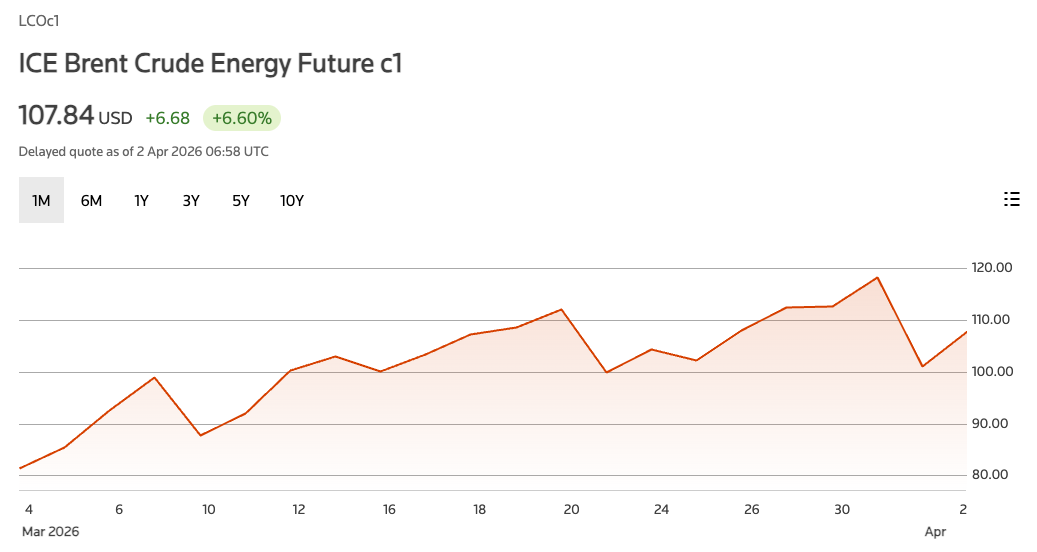
Task: Click the chart's highest peak near 120
Action: coord(877,278)
